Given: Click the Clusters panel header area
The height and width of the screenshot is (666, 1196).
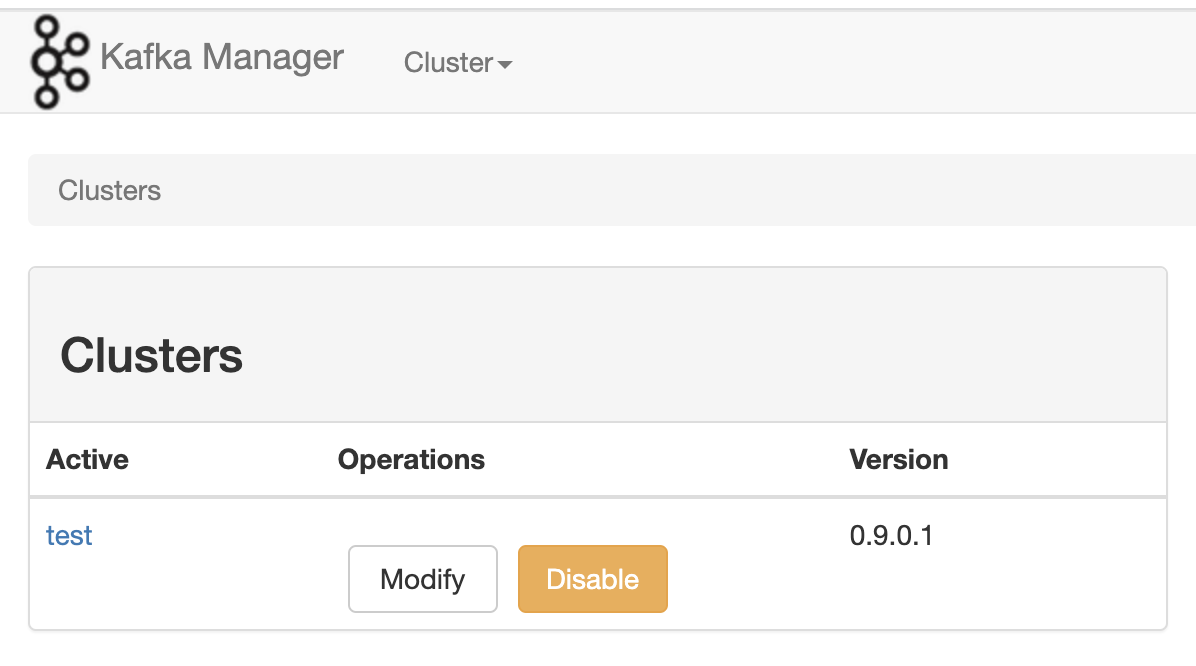Looking at the screenshot, I should click(597, 343).
